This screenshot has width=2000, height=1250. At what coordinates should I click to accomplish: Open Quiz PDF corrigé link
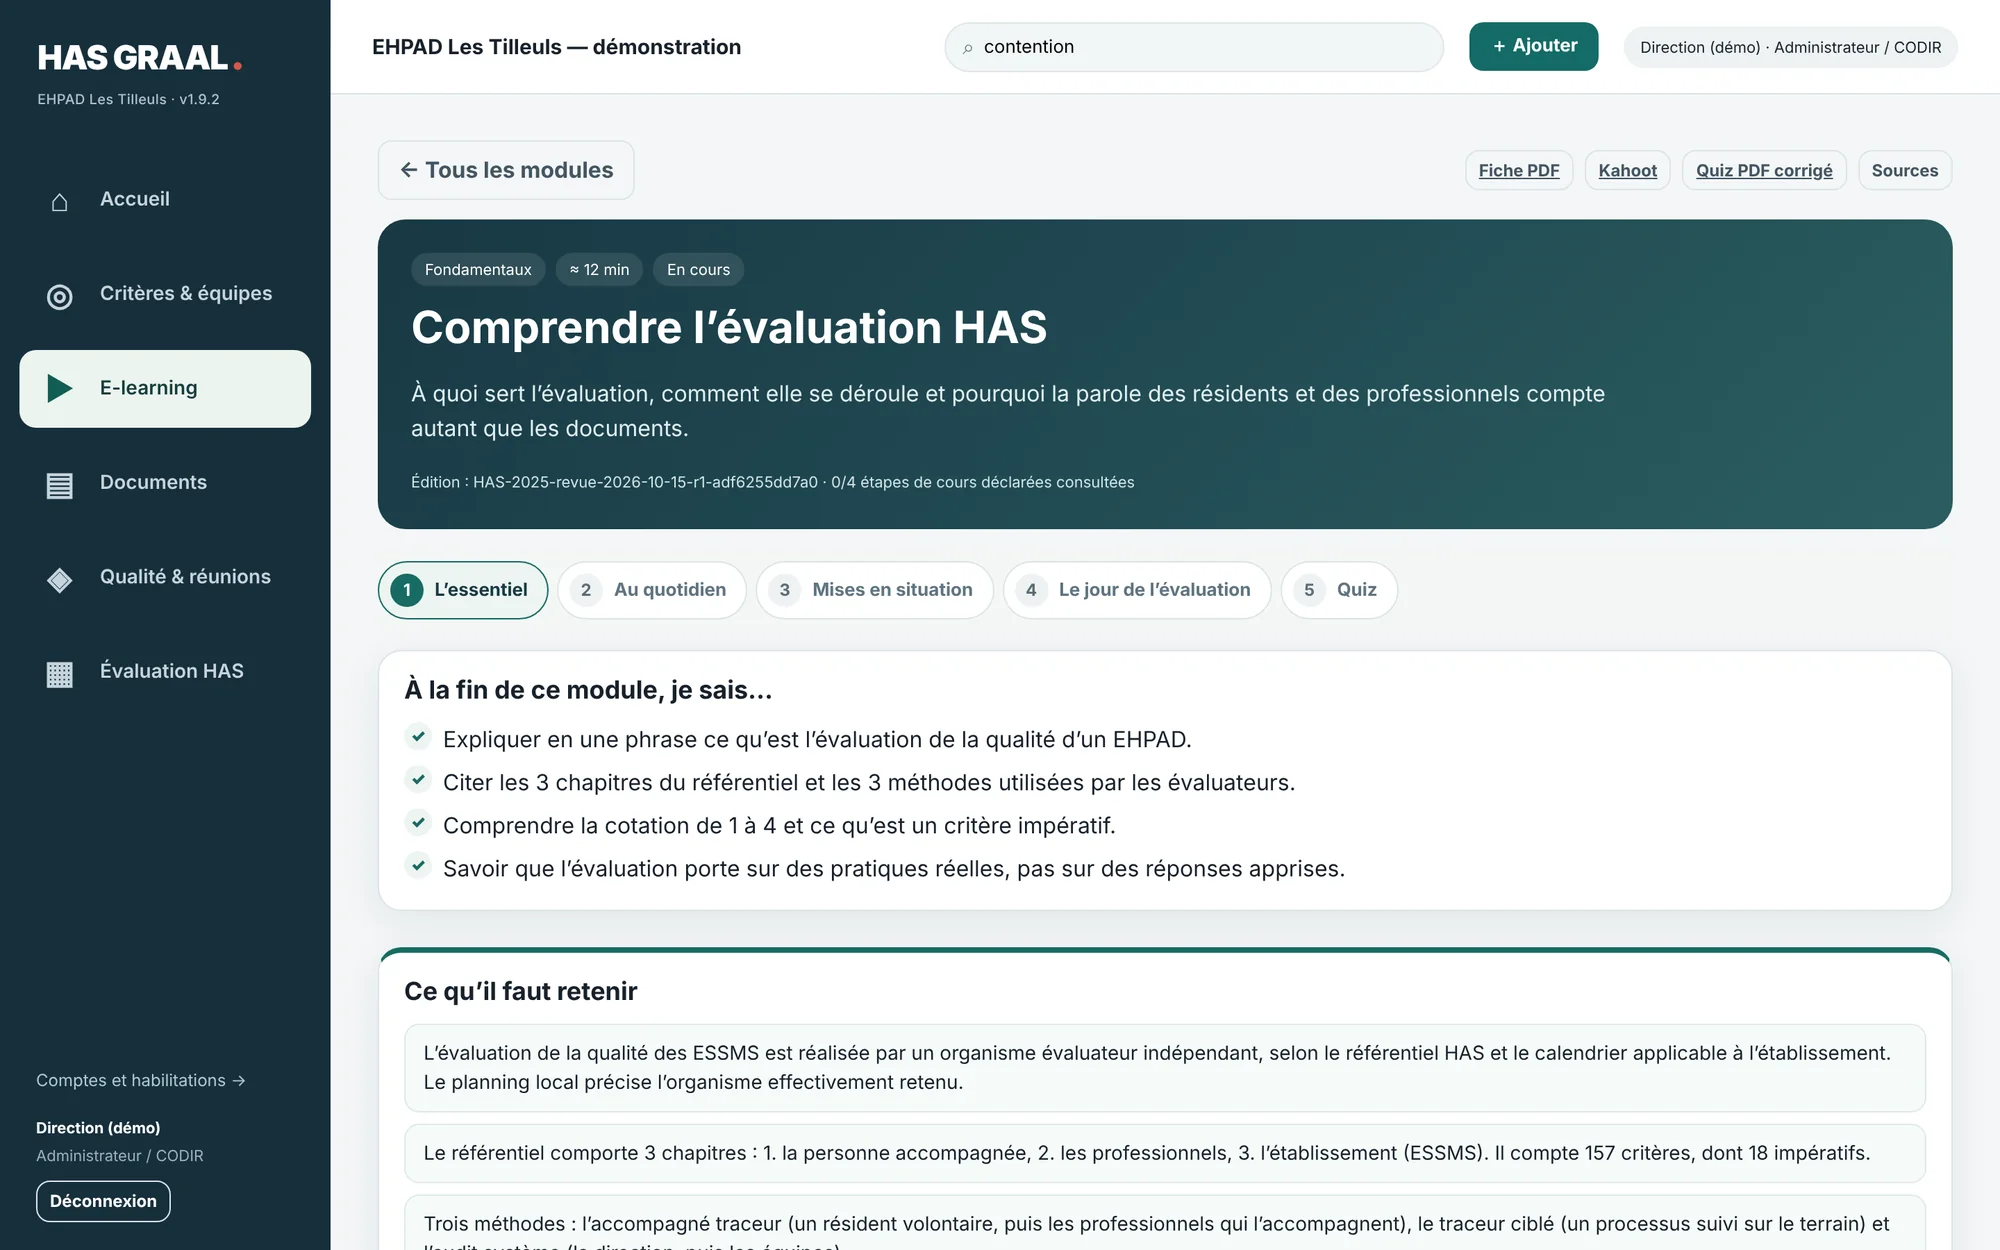pyautogui.click(x=1764, y=171)
